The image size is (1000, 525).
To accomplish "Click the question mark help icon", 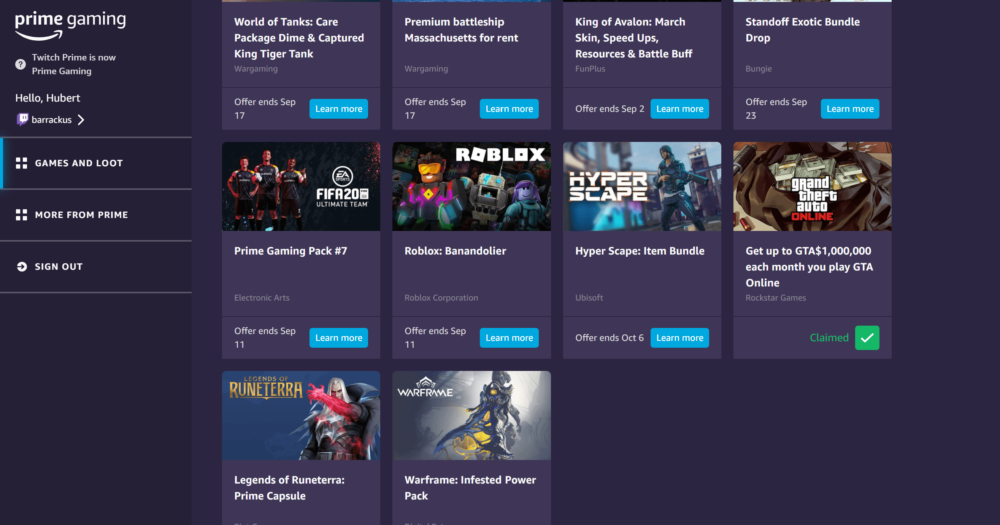I will pyautogui.click(x=20, y=64).
